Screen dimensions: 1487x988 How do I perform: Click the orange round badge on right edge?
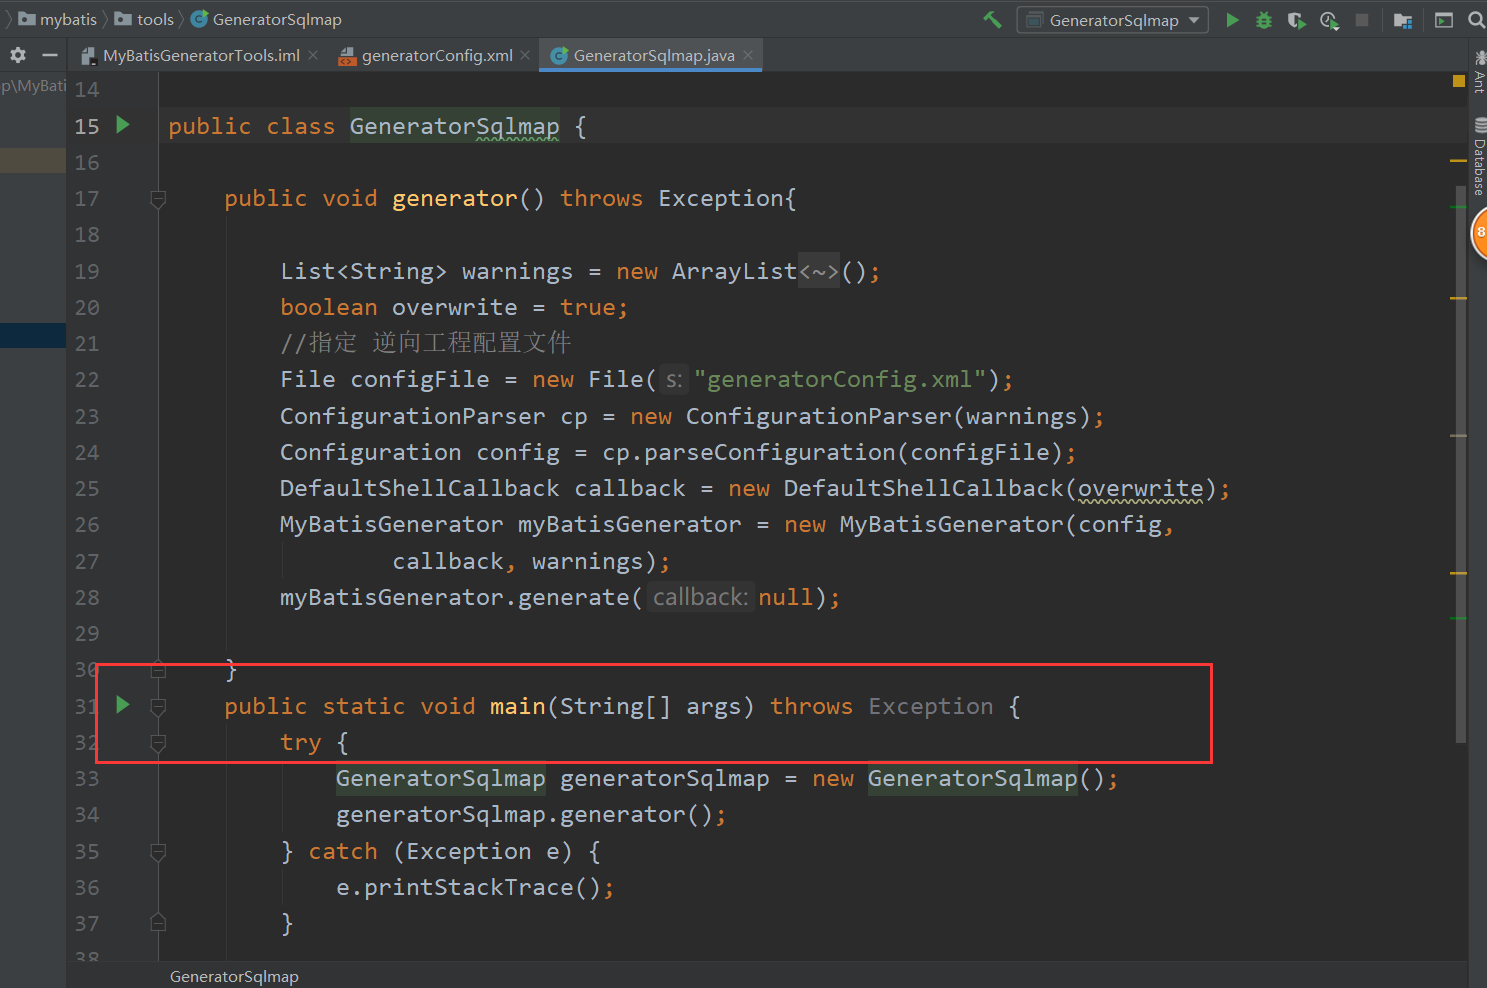coord(1480,232)
